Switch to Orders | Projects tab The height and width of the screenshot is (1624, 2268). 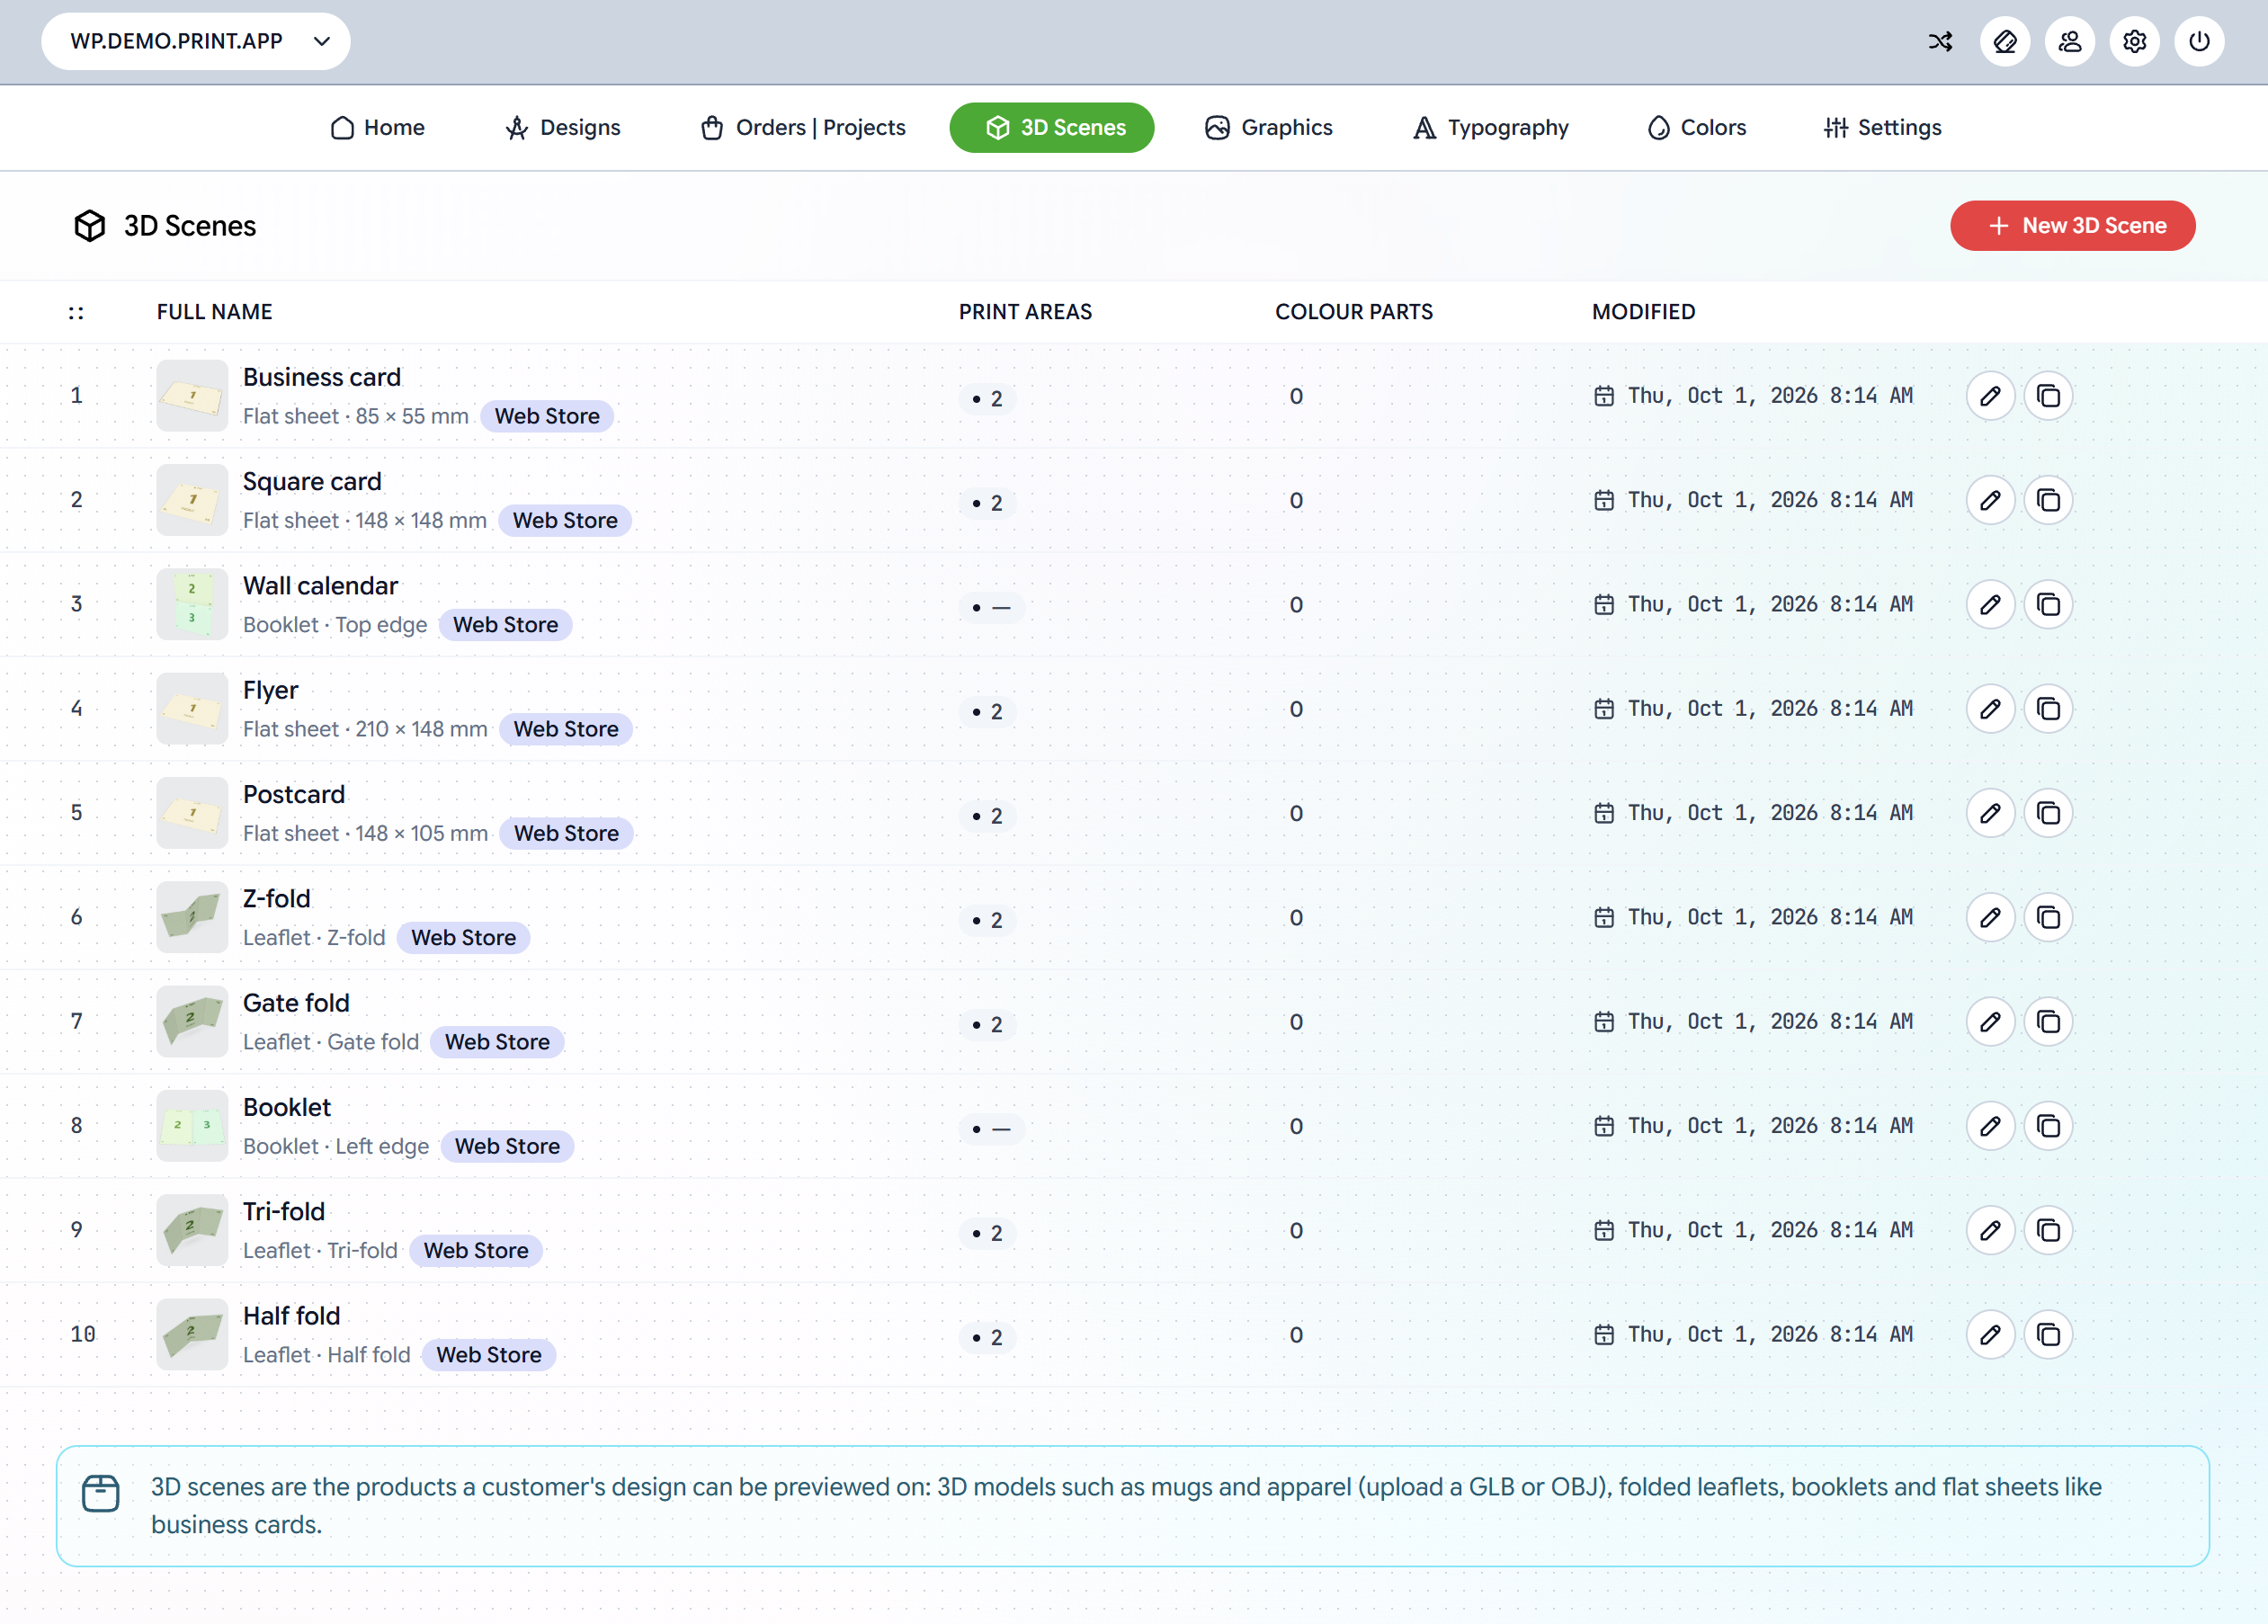point(803,128)
